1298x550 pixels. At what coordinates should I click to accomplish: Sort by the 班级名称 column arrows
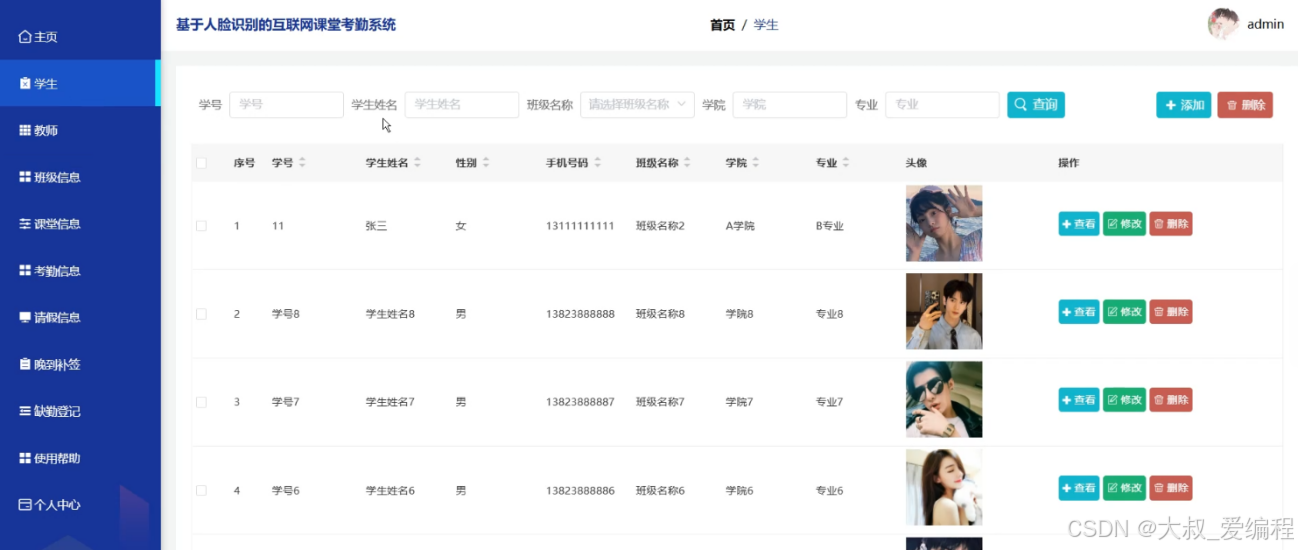tap(687, 163)
